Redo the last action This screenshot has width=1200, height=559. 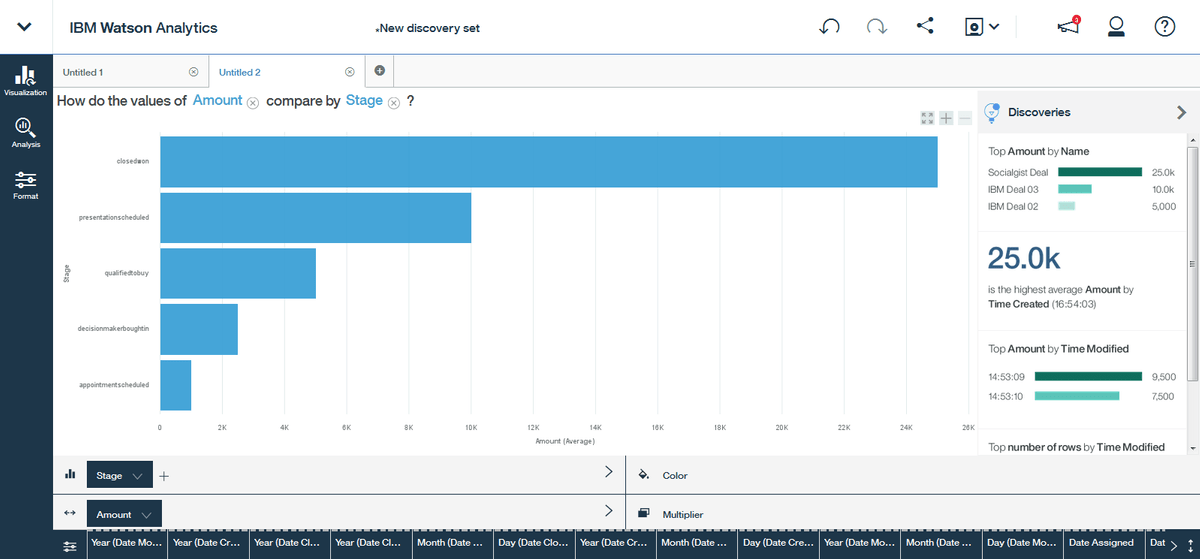(x=877, y=27)
